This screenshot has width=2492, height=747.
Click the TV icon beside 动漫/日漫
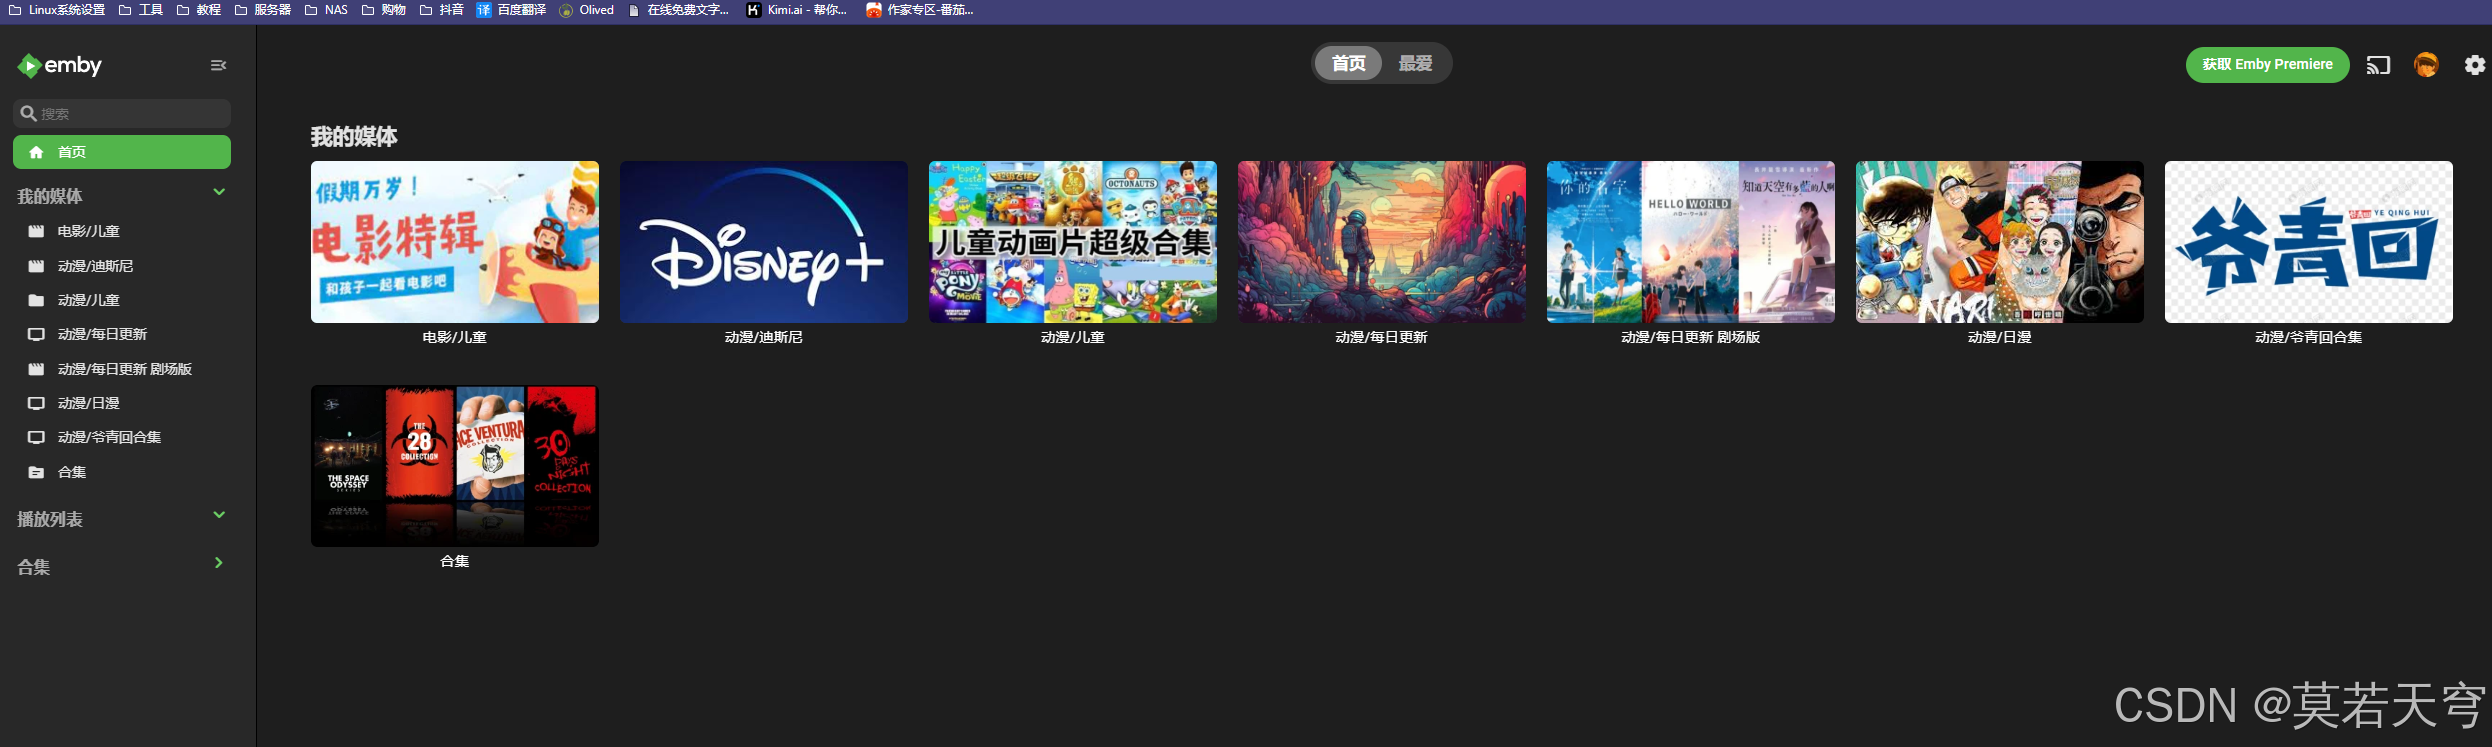[36, 403]
